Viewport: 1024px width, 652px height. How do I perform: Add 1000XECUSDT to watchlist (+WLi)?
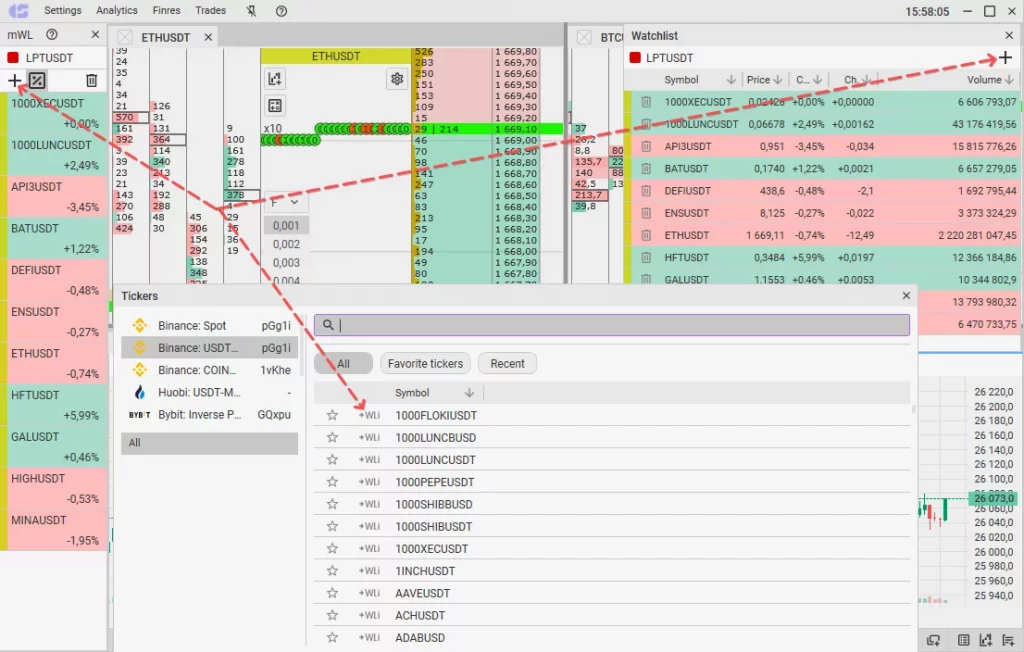(x=369, y=548)
